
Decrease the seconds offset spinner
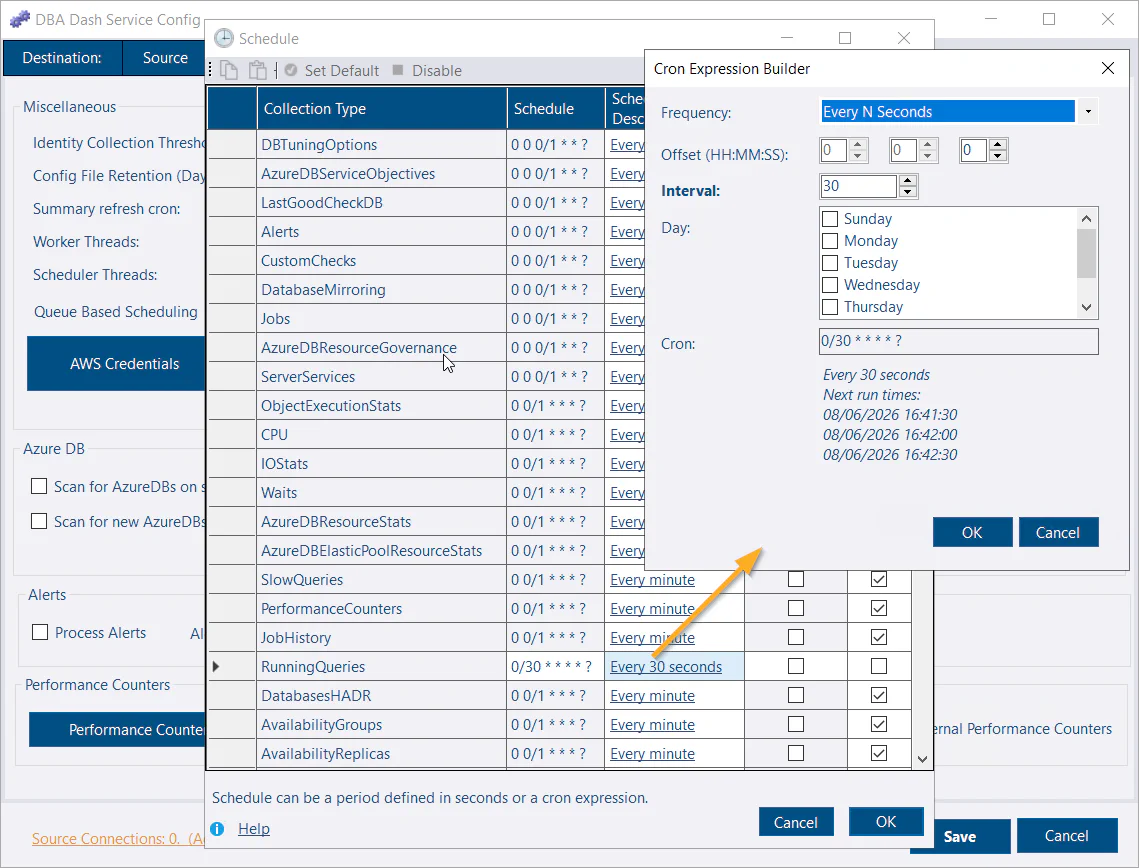pos(997,156)
